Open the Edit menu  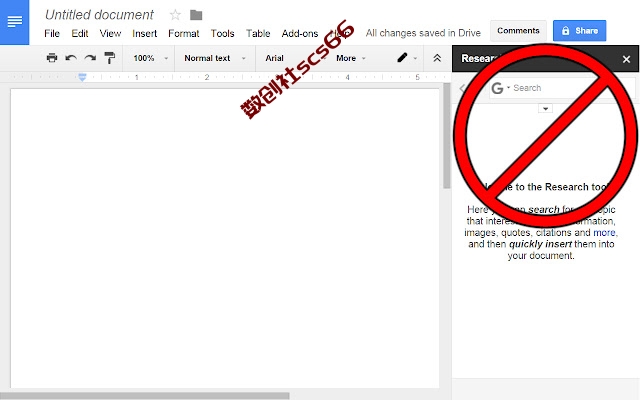[80, 33]
